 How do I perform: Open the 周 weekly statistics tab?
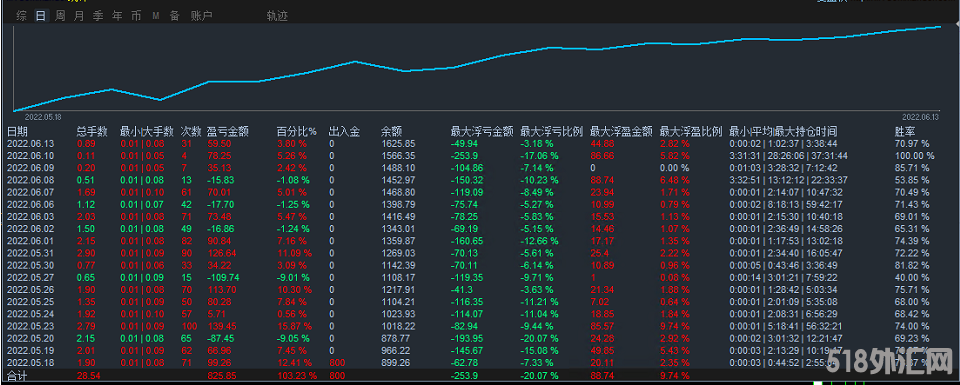pyautogui.click(x=60, y=16)
